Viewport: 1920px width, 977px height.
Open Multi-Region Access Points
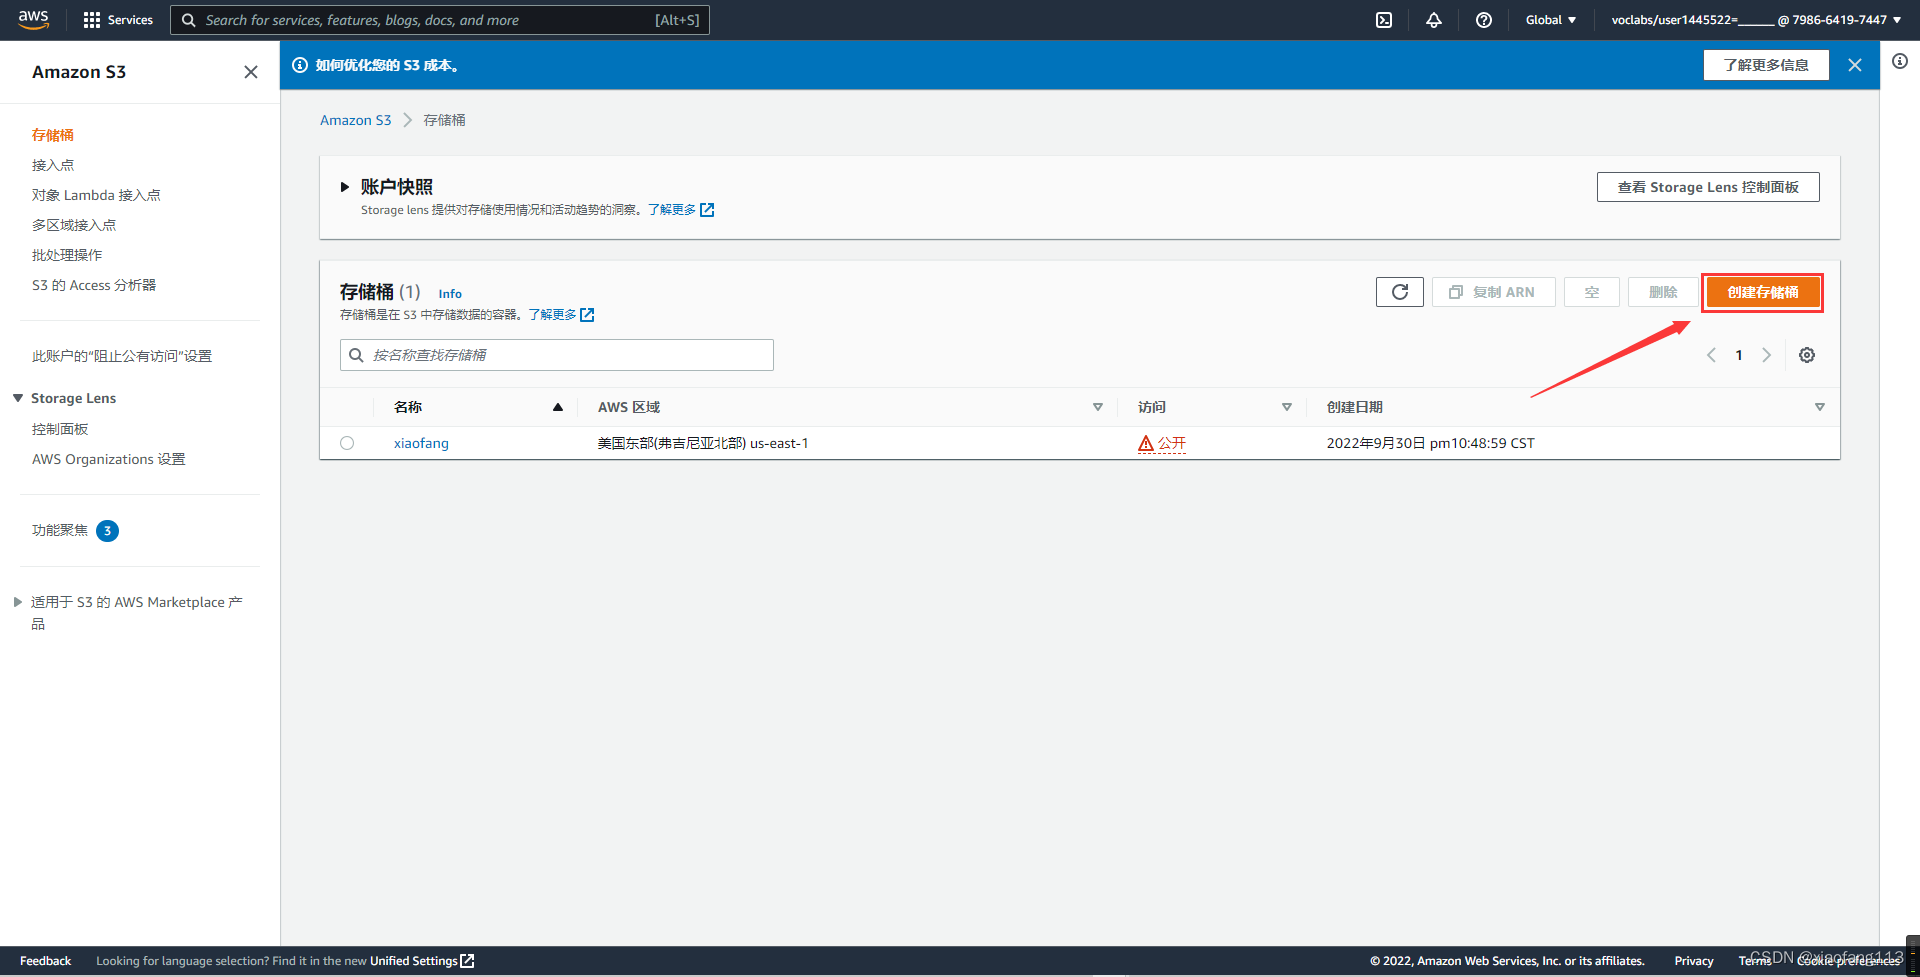(x=74, y=225)
